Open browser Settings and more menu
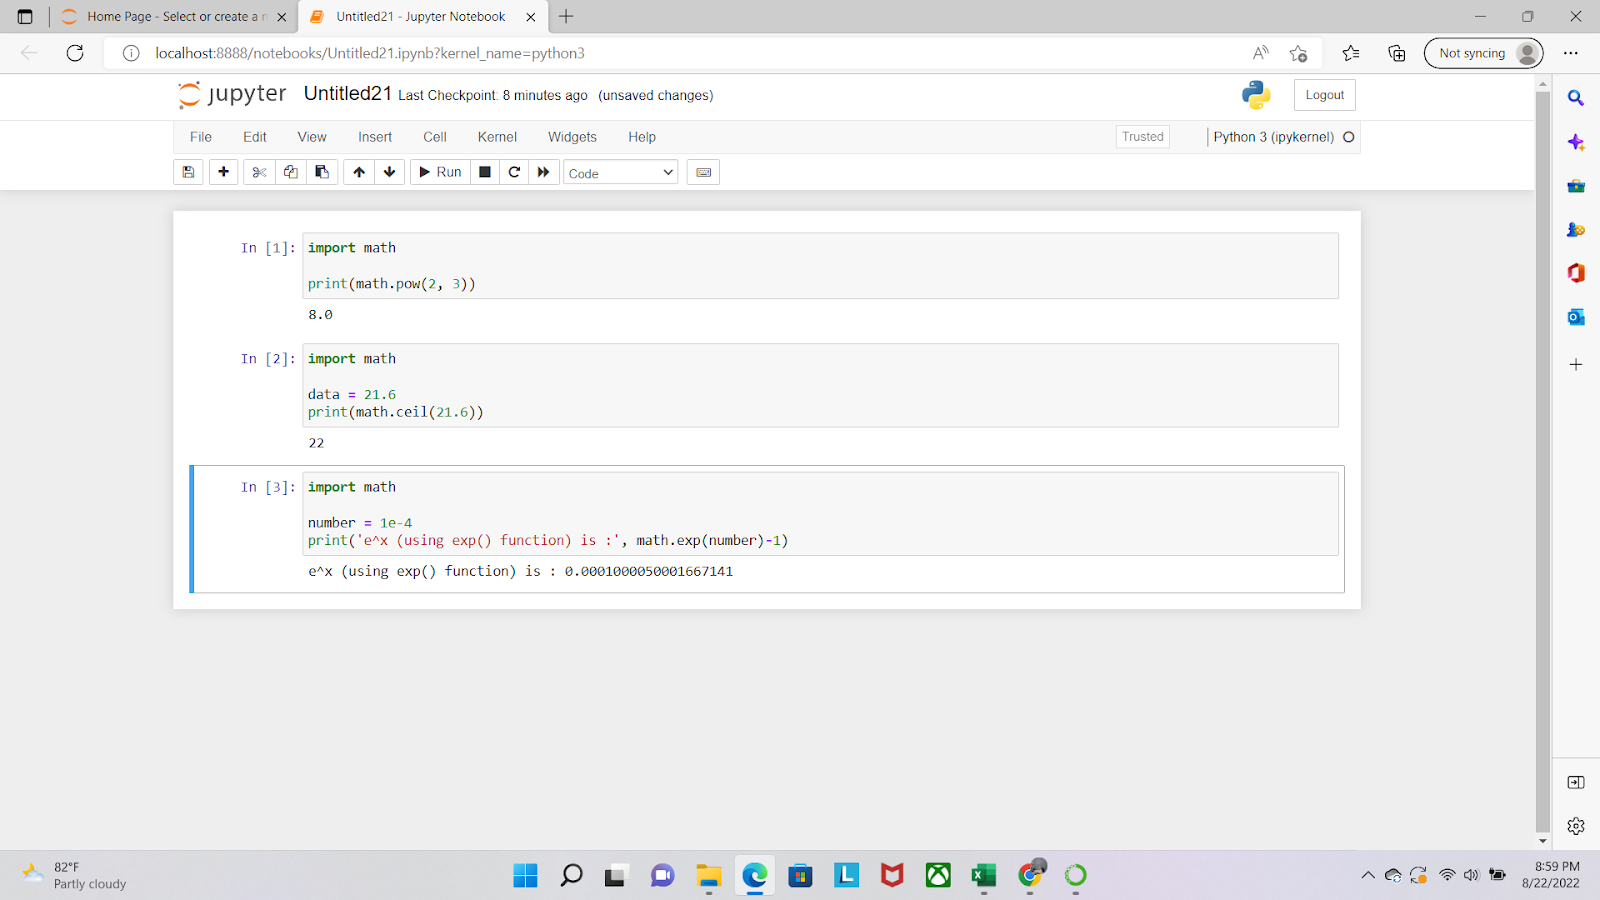 click(x=1571, y=53)
